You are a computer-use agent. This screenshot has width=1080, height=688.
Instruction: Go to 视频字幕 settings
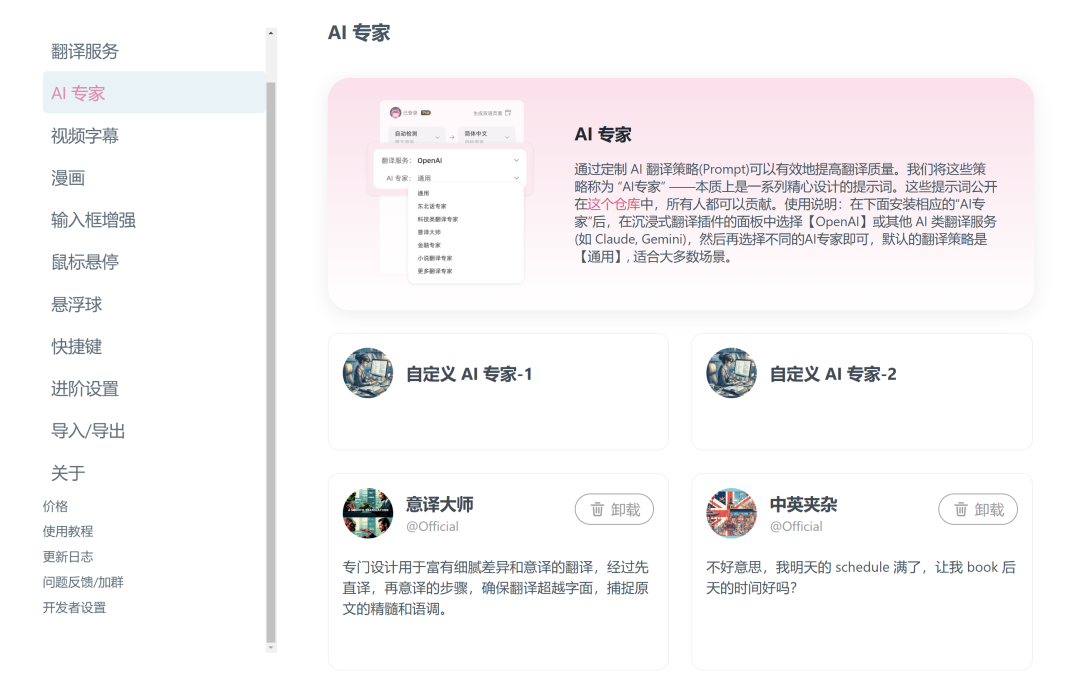point(85,136)
